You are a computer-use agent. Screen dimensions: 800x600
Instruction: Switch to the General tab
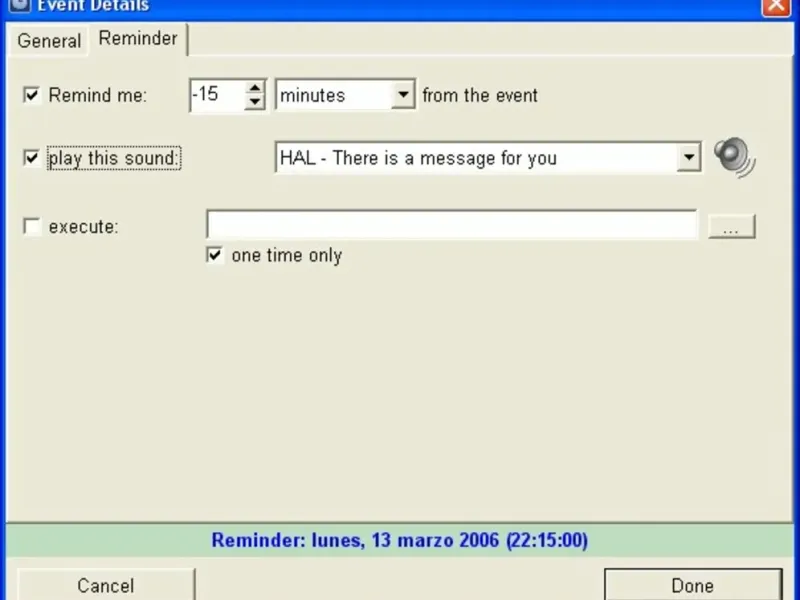pos(49,41)
